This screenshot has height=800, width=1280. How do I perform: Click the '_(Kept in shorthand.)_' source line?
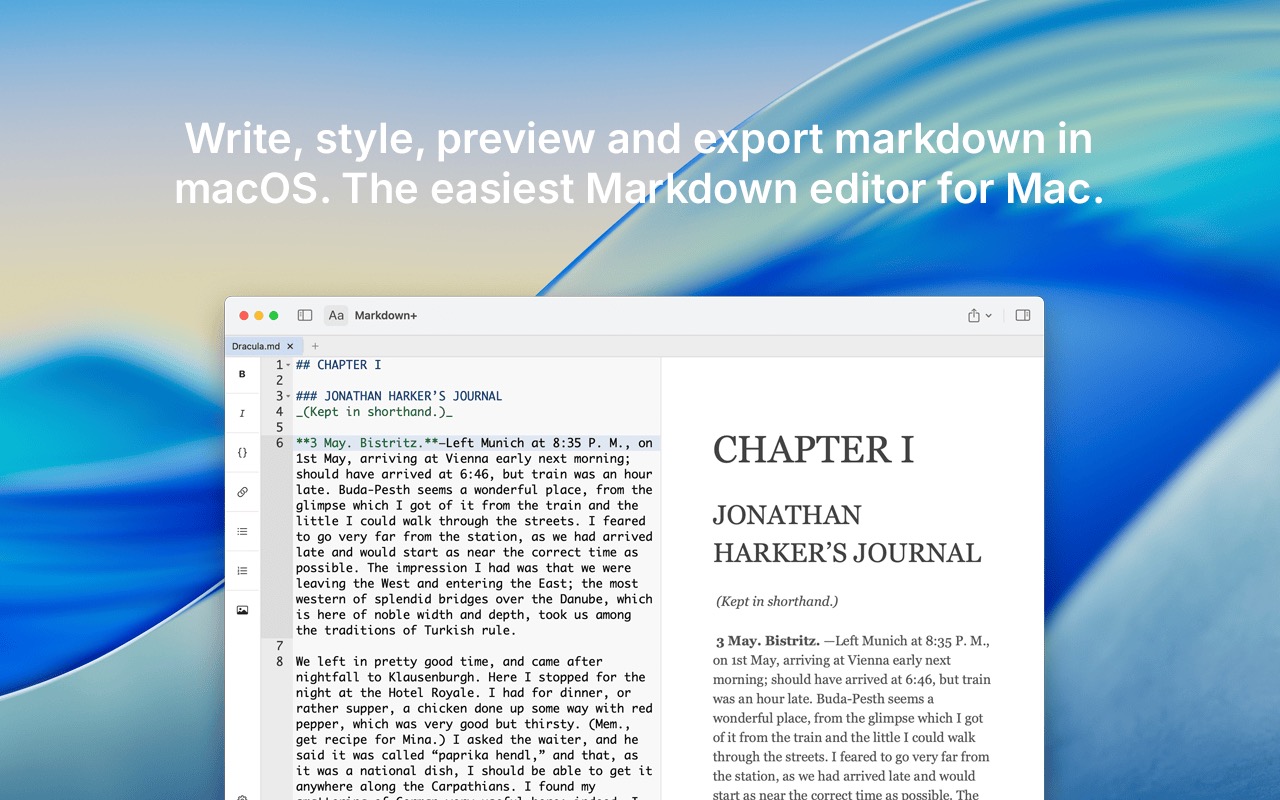tap(374, 412)
